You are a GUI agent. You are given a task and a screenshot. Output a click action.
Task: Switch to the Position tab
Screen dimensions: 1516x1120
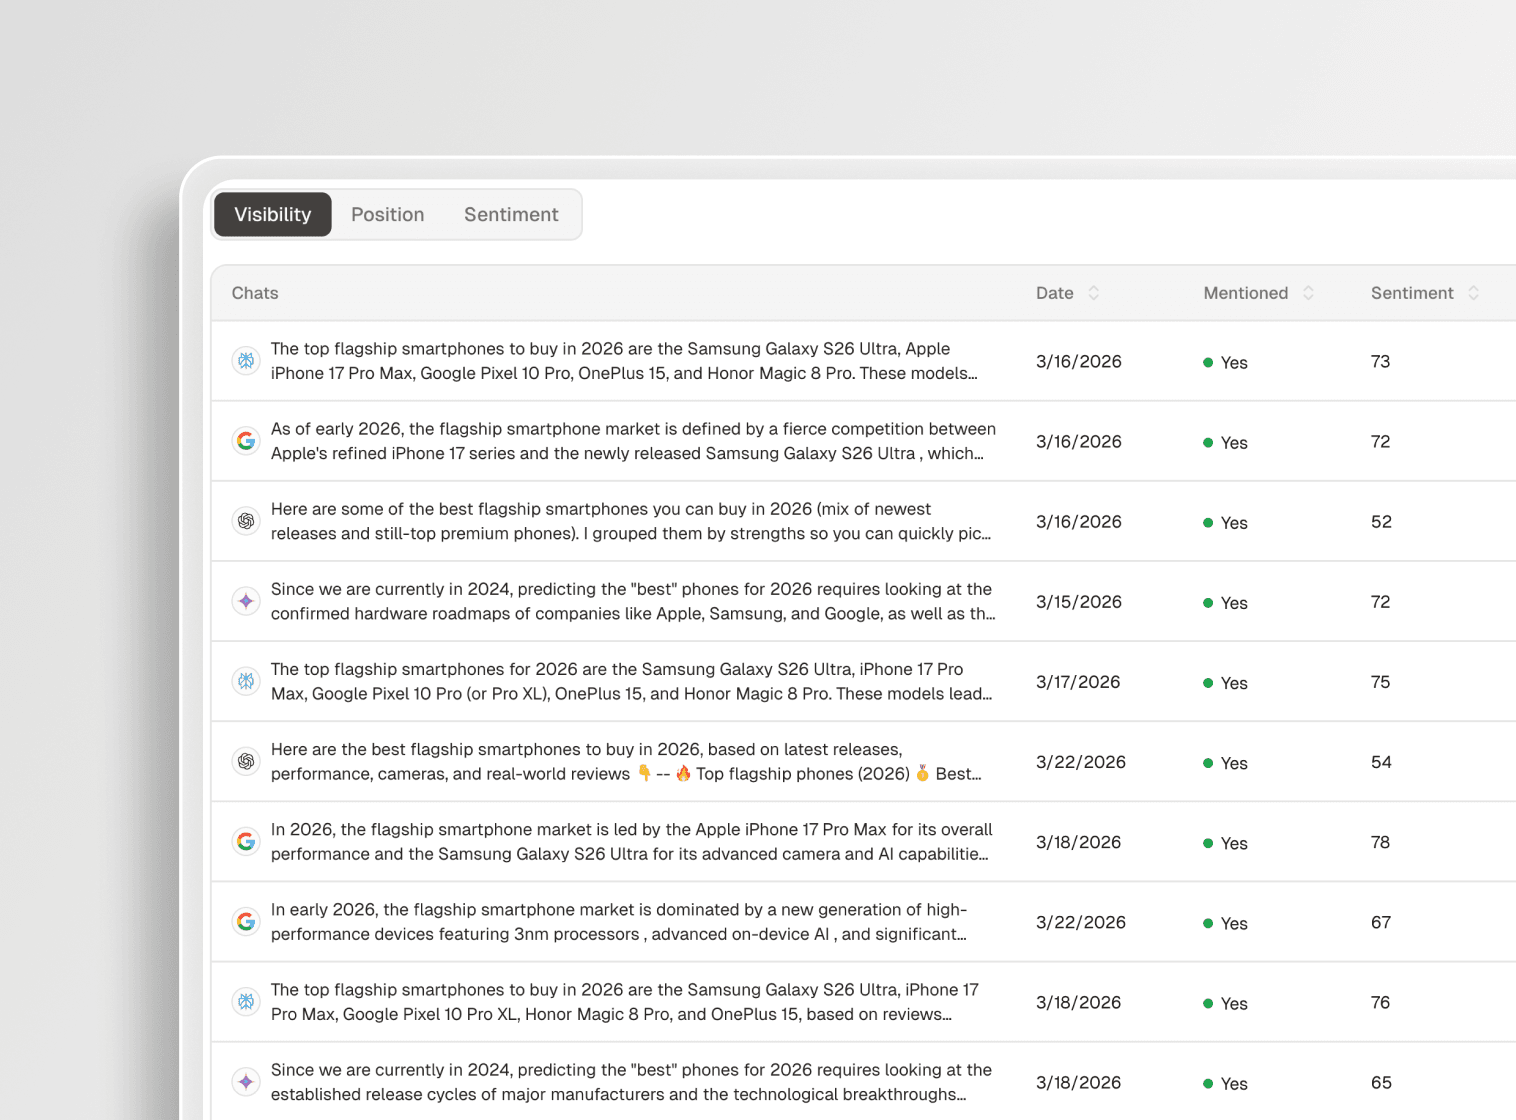[x=387, y=214]
